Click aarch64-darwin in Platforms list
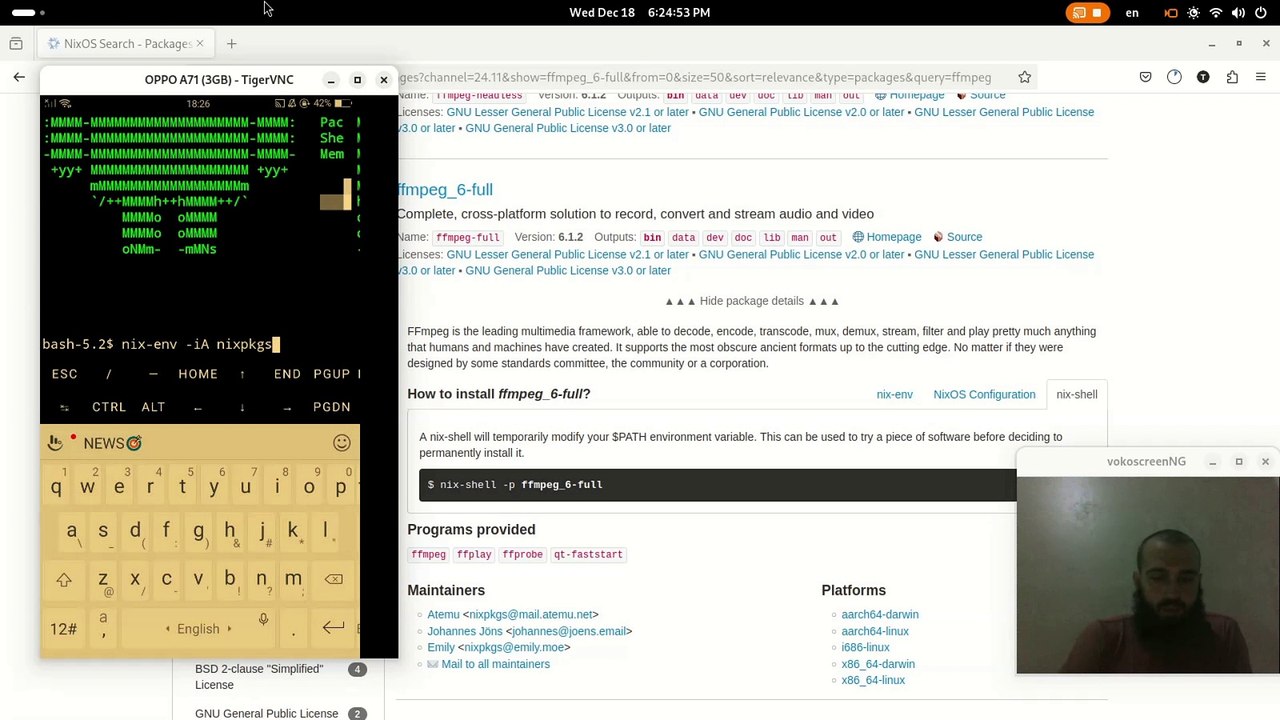 pyautogui.click(x=880, y=615)
